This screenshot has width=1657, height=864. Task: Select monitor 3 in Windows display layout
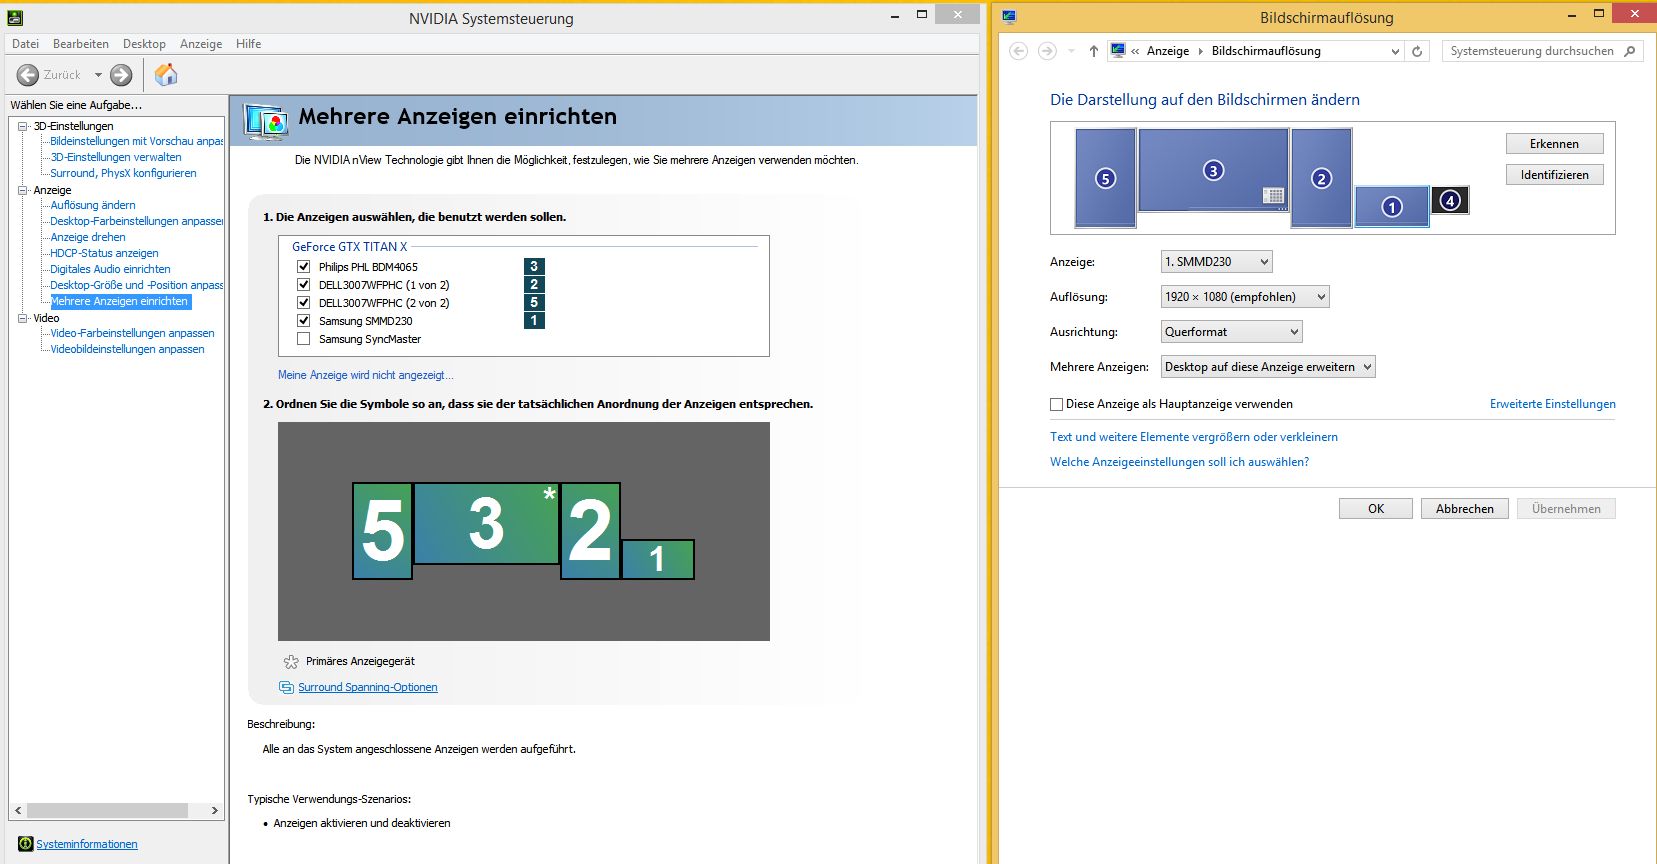coord(1213,170)
